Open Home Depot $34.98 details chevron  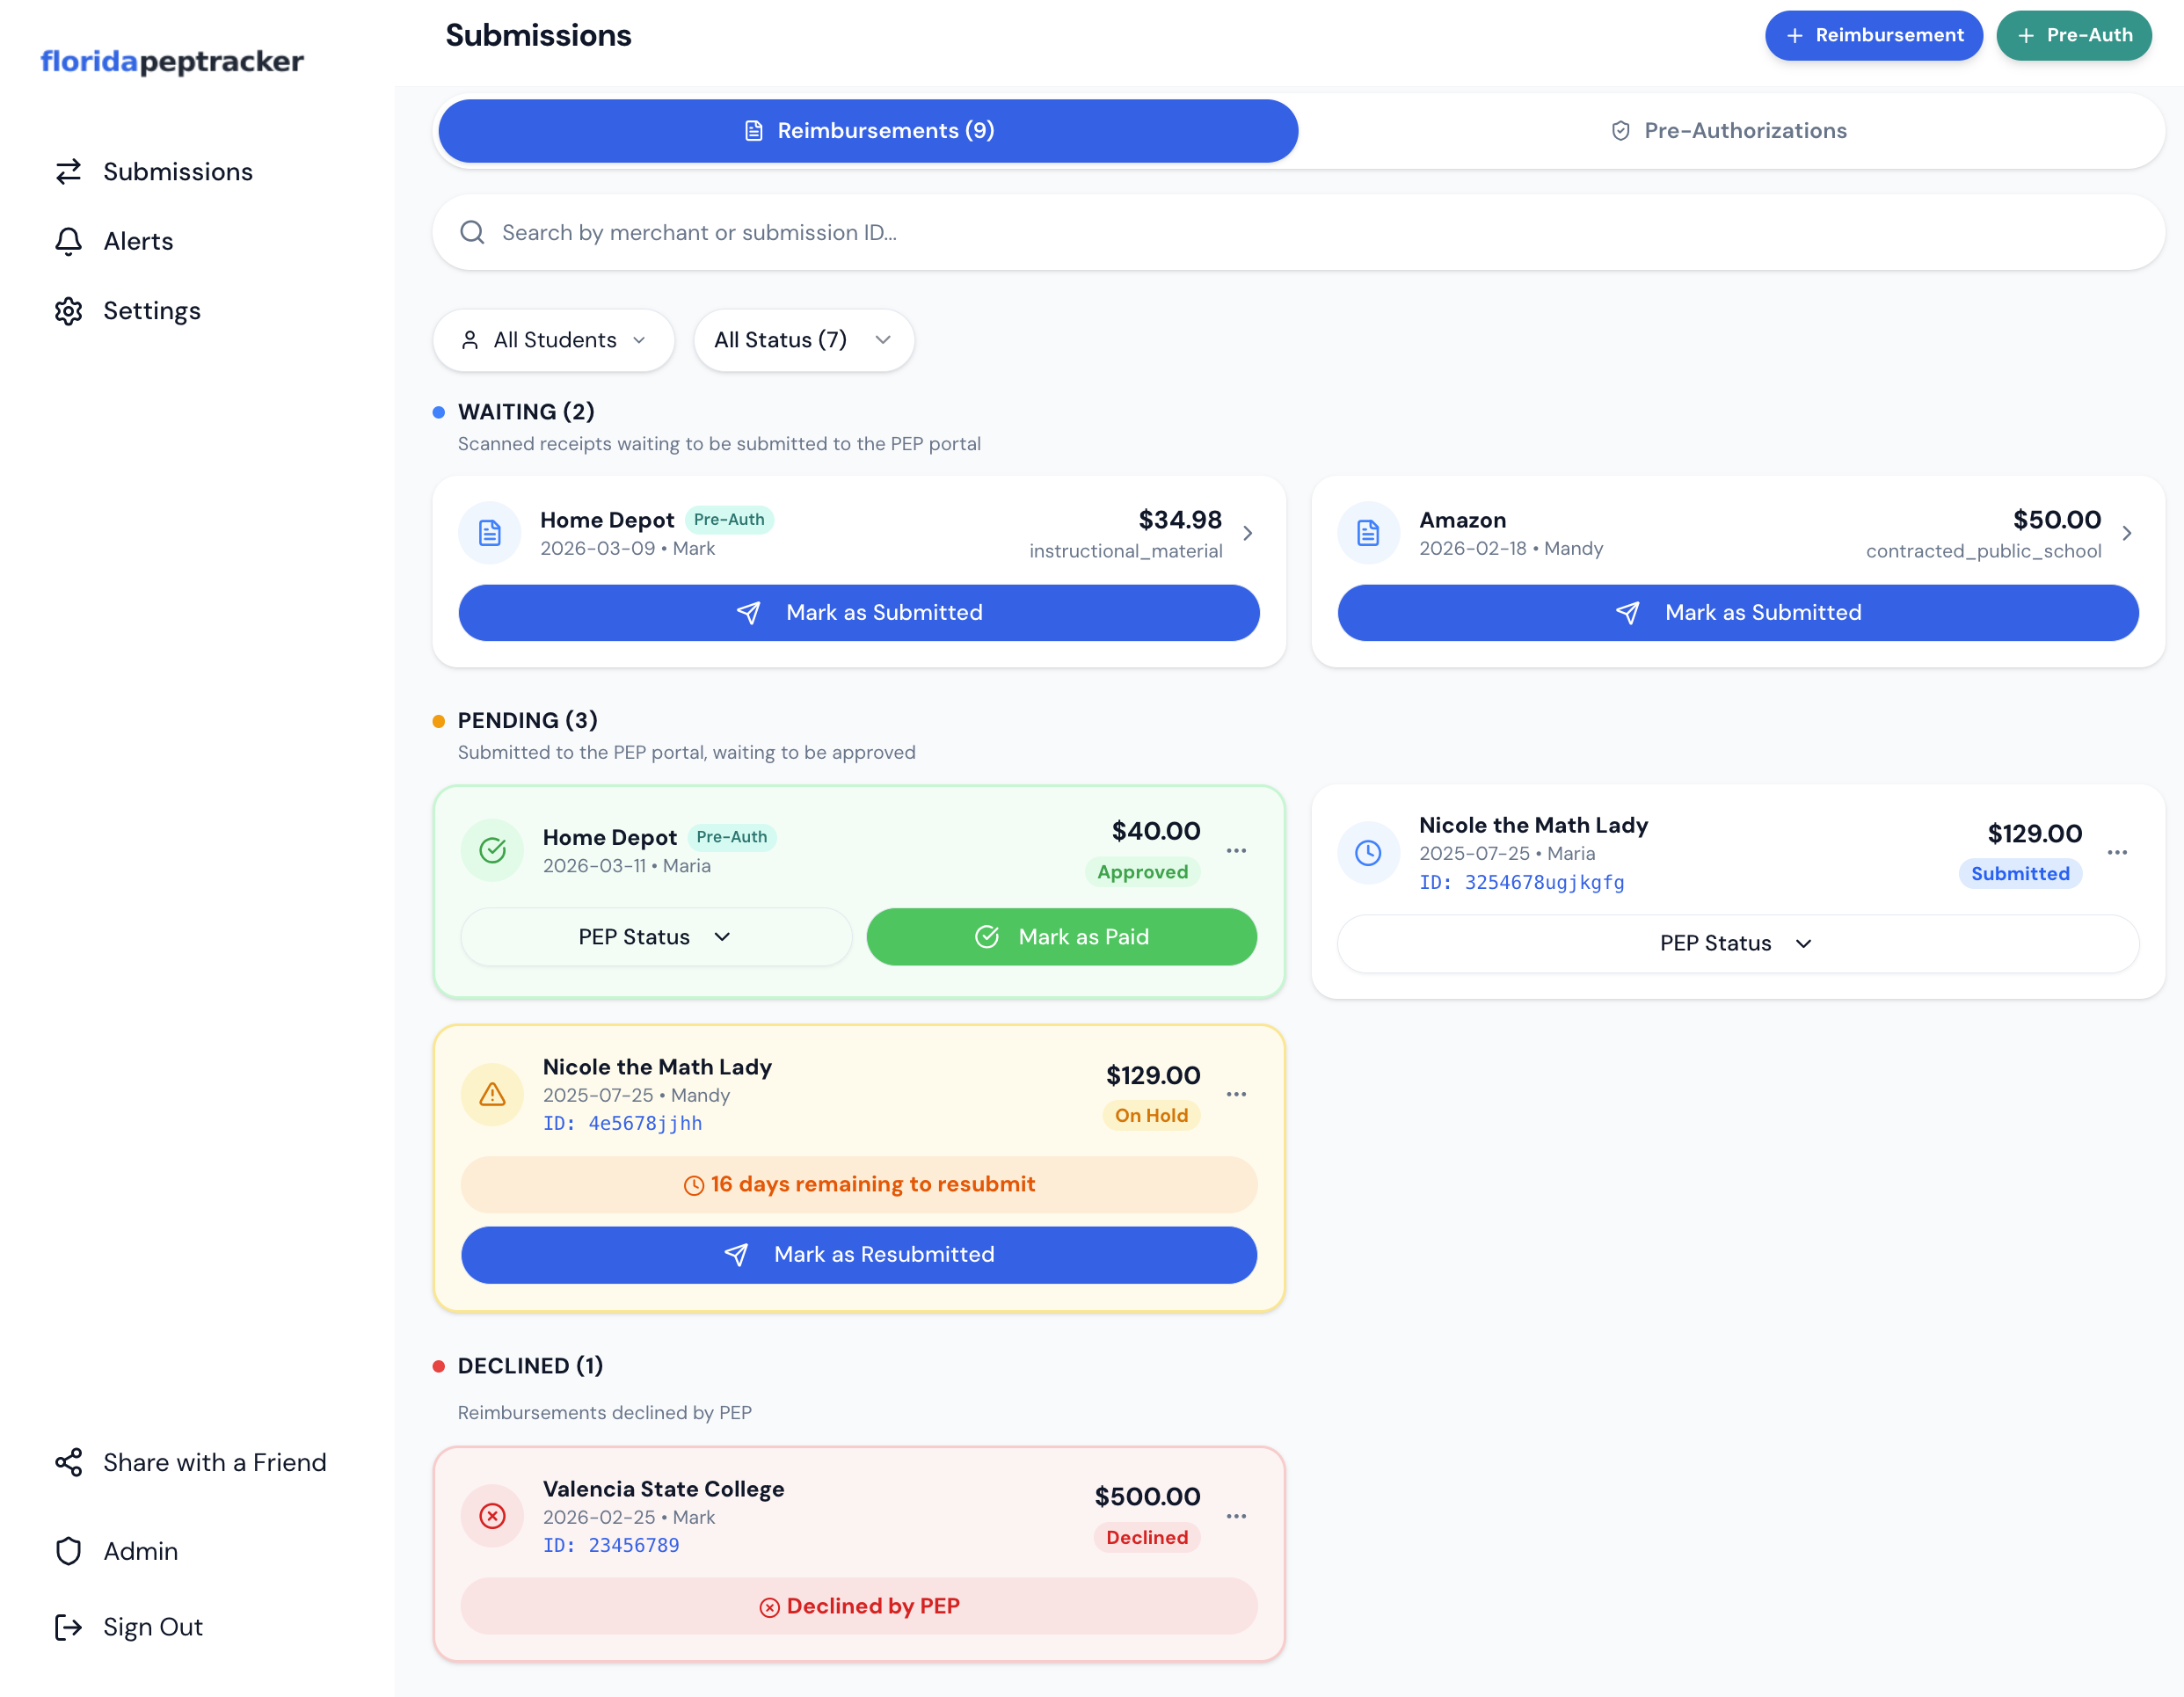(1247, 533)
